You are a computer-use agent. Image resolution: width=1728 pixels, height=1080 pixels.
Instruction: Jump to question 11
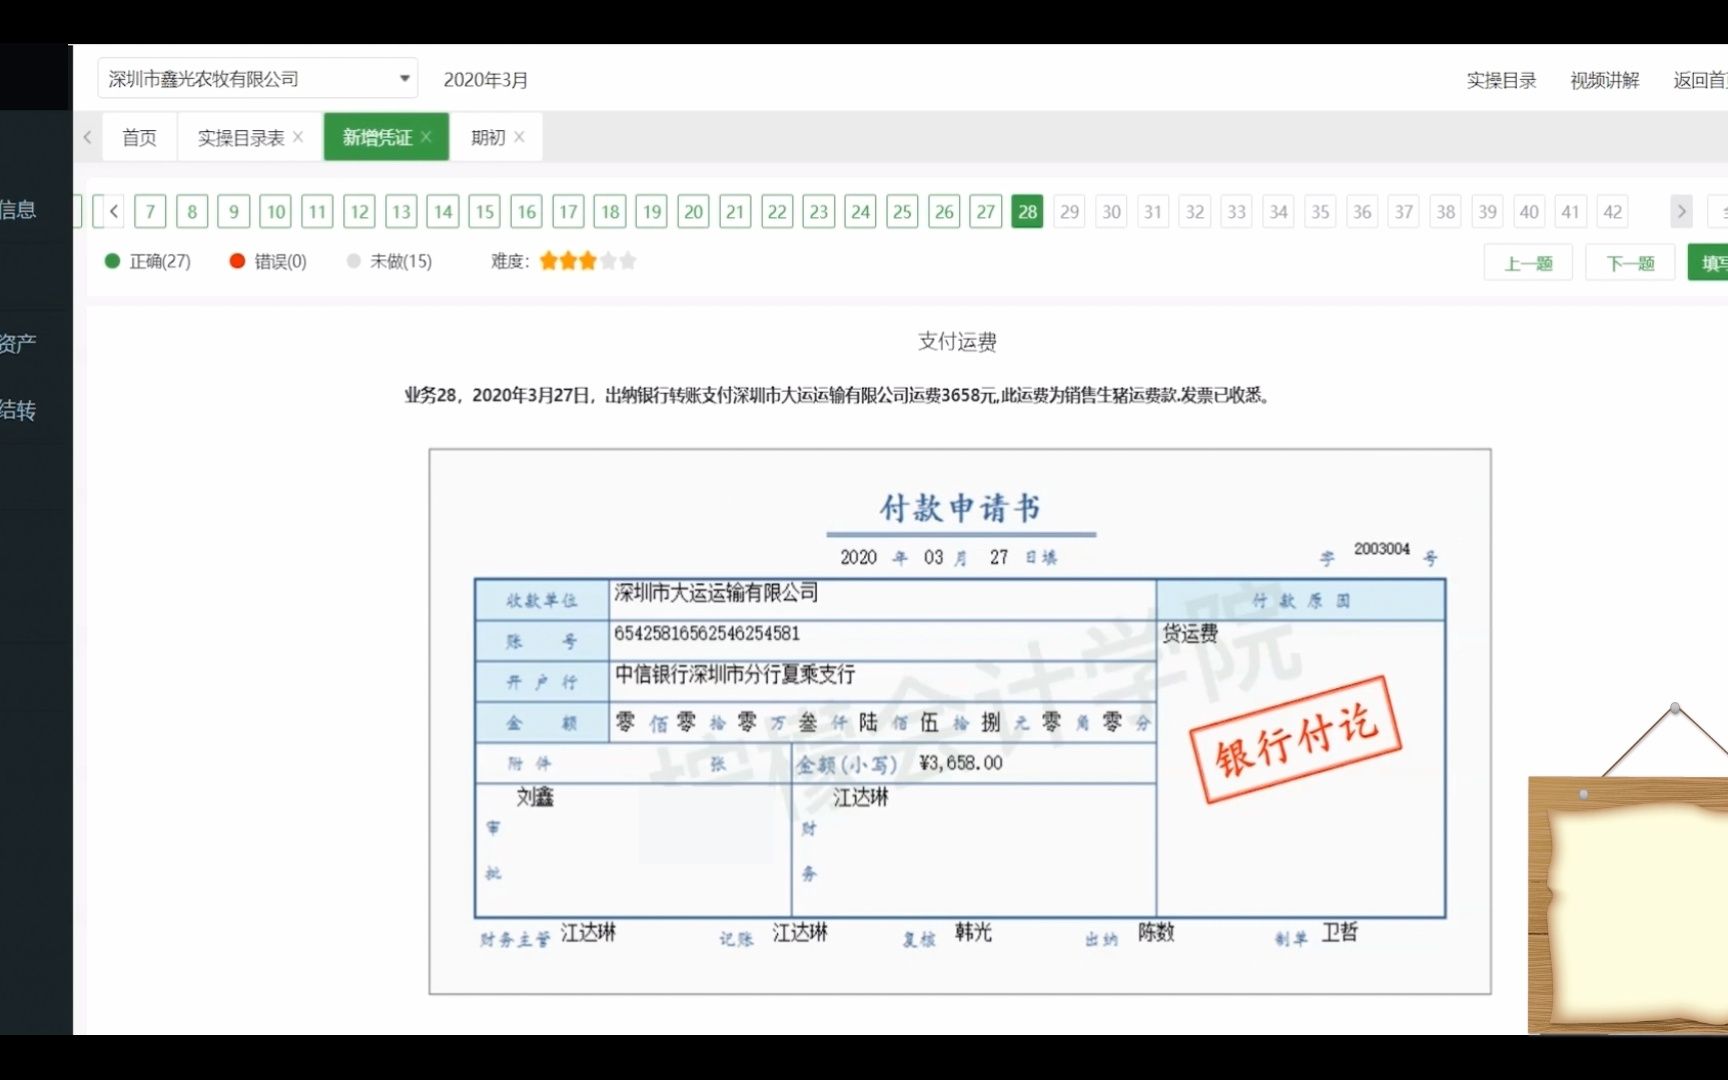coord(317,211)
